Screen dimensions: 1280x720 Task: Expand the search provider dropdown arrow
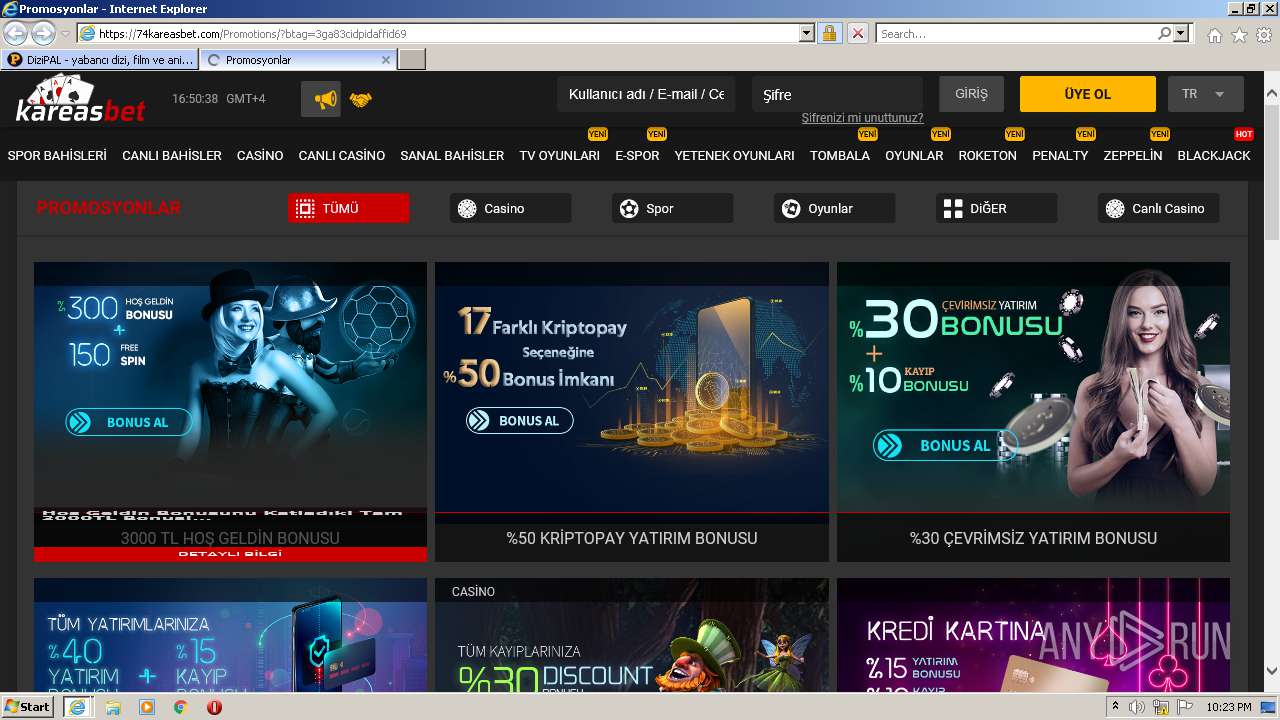point(1182,33)
